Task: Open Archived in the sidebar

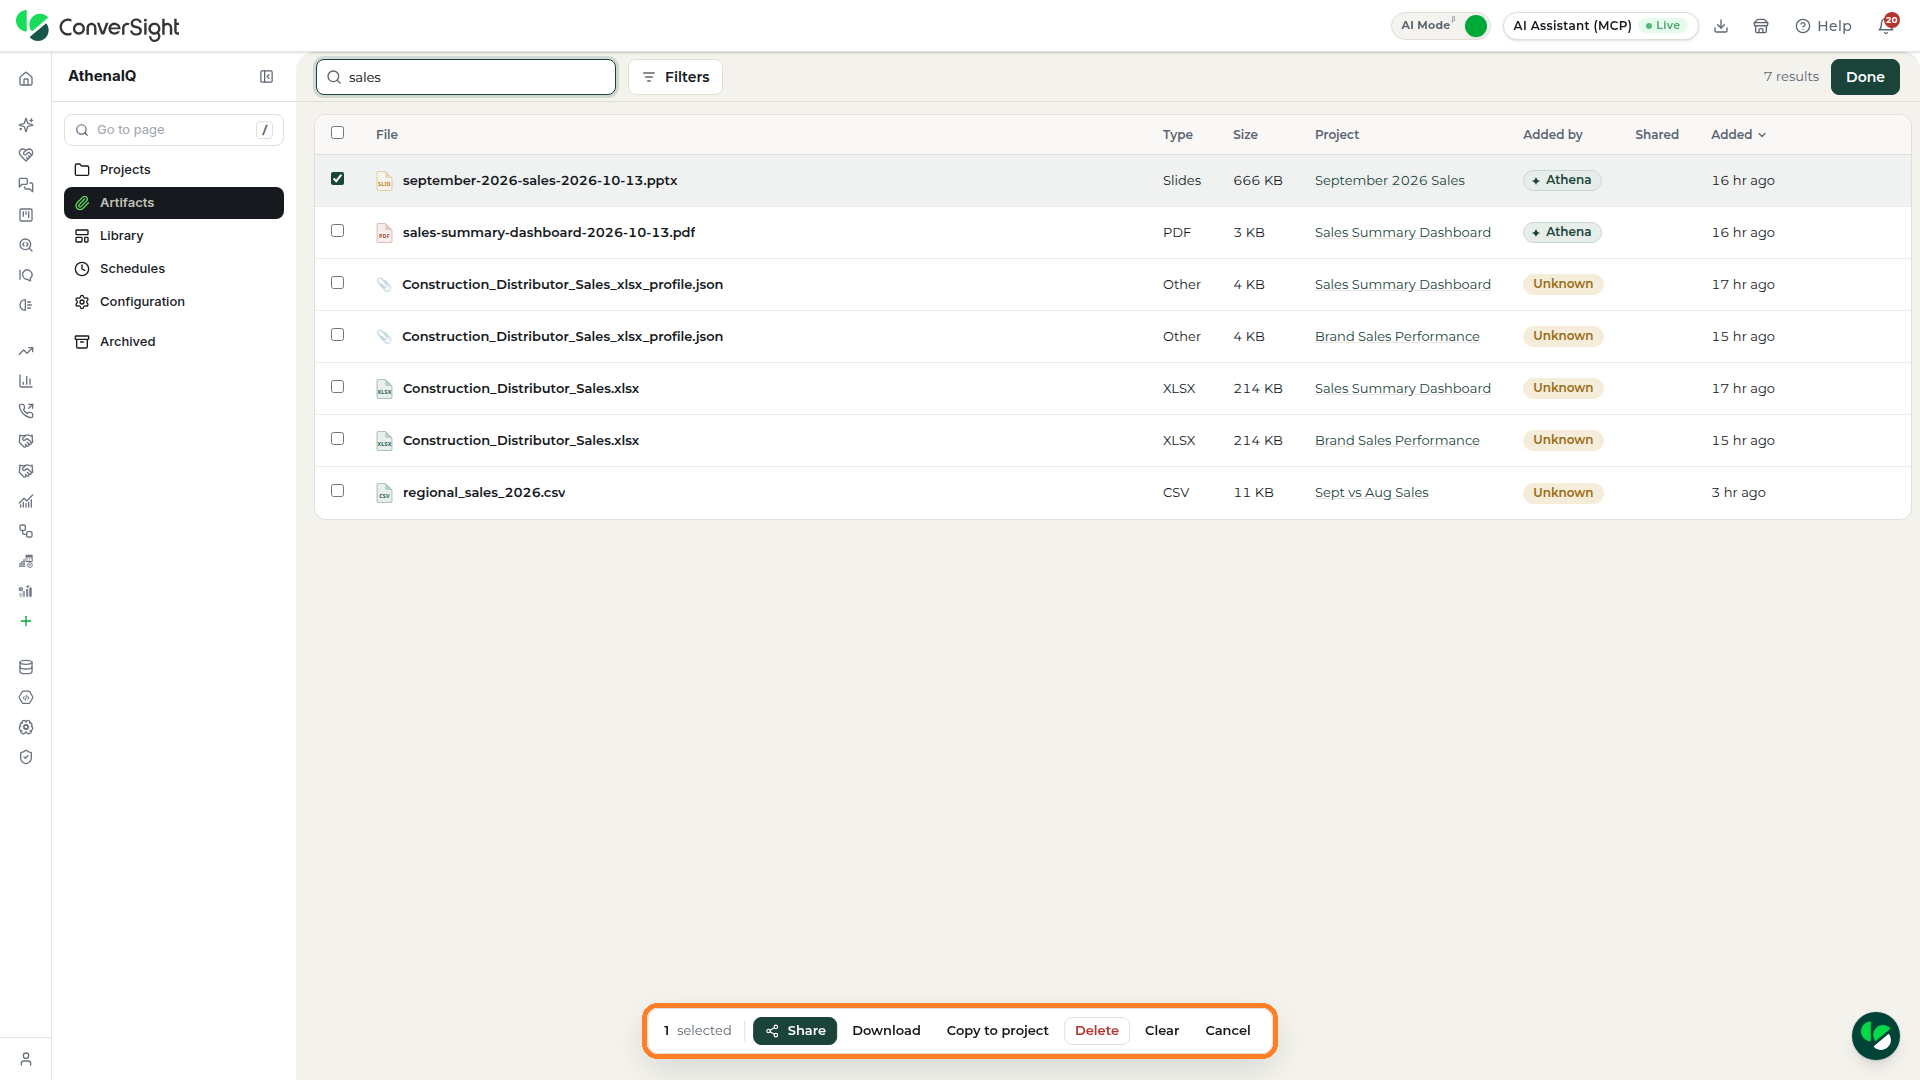Action: [x=174, y=342]
